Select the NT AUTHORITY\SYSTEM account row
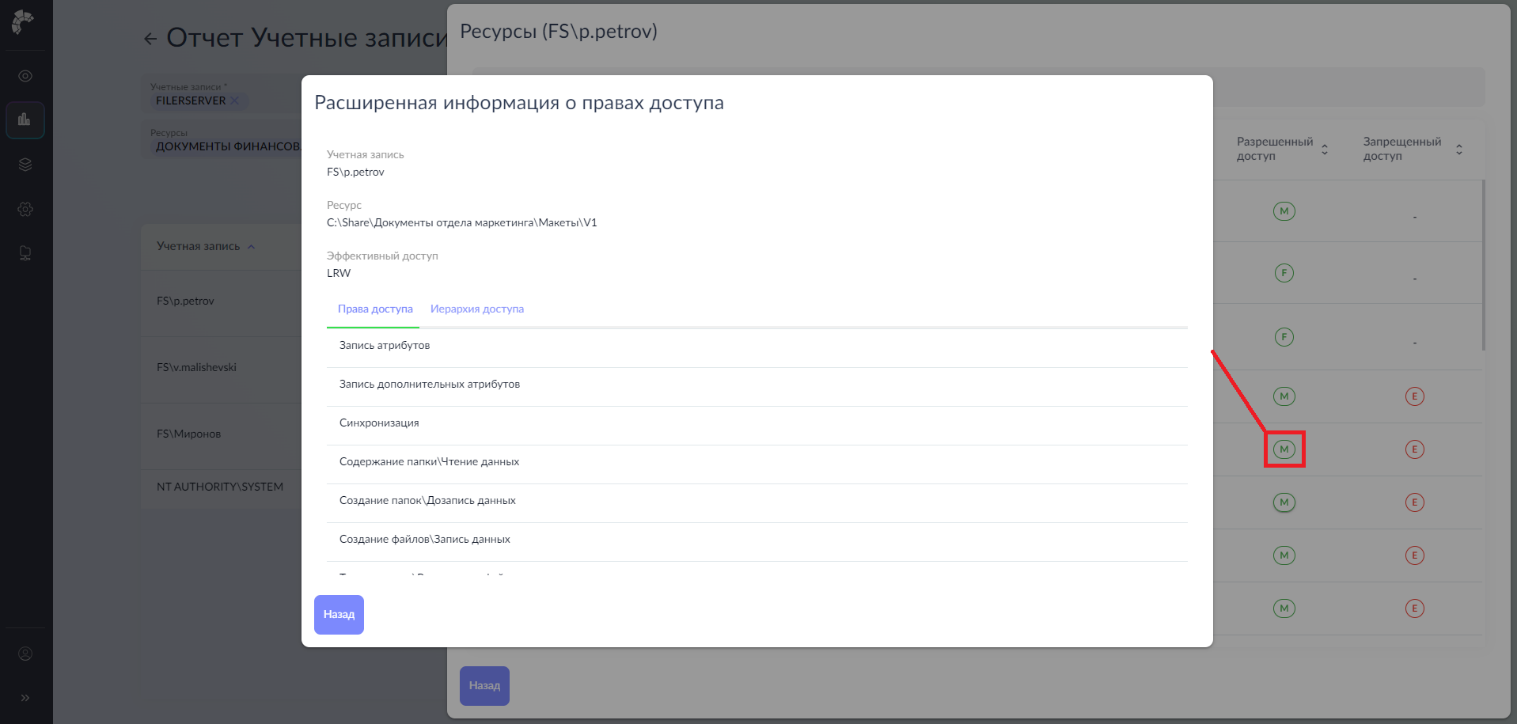The image size is (1517, 724). [222, 487]
